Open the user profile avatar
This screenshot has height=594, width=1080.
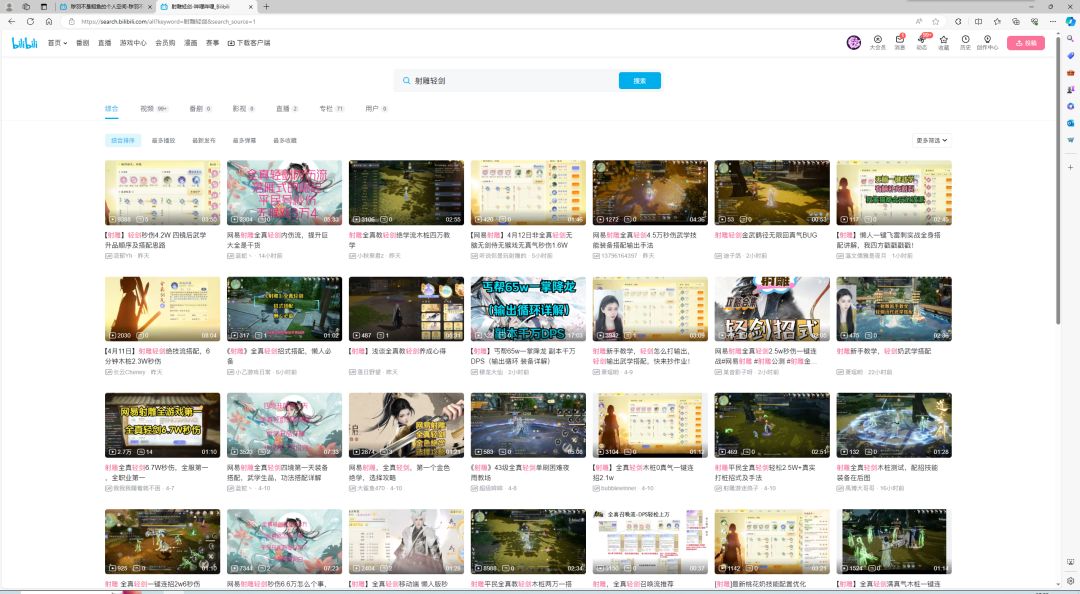853,43
